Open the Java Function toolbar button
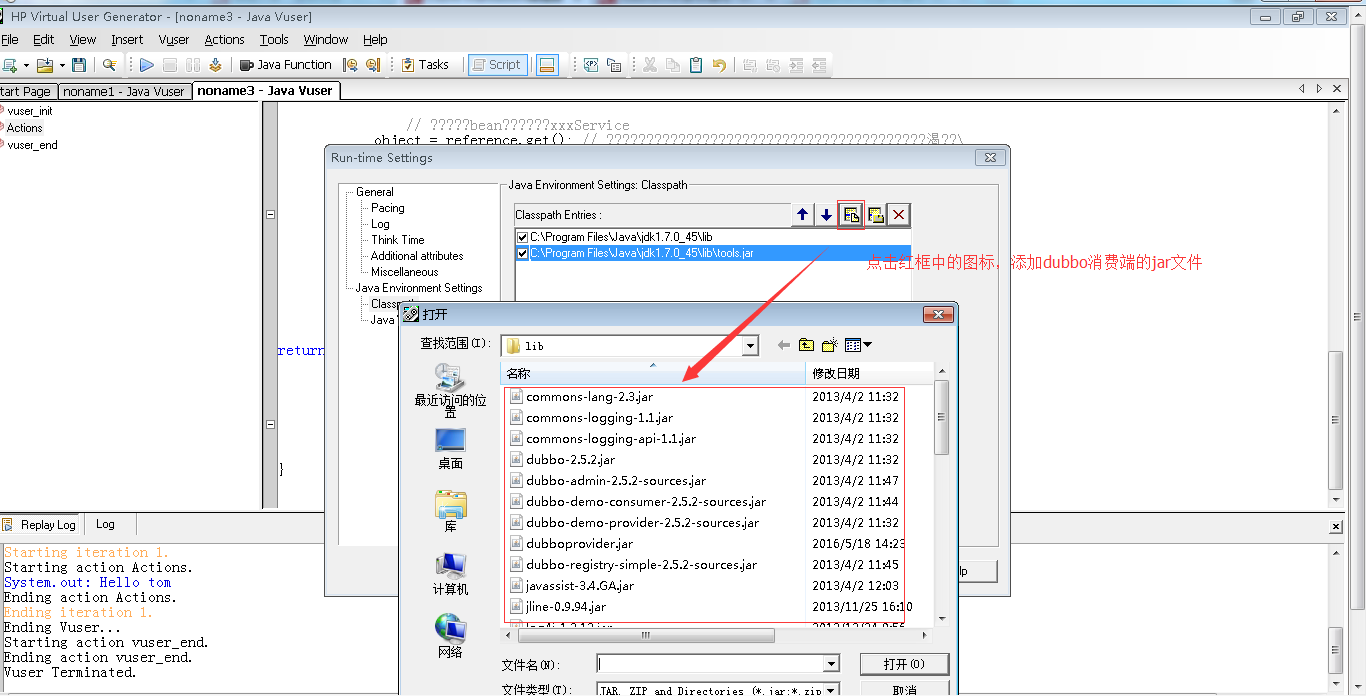Image resolution: width=1366 pixels, height=696 pixels. pyautogui.click(x=286, y=65)
